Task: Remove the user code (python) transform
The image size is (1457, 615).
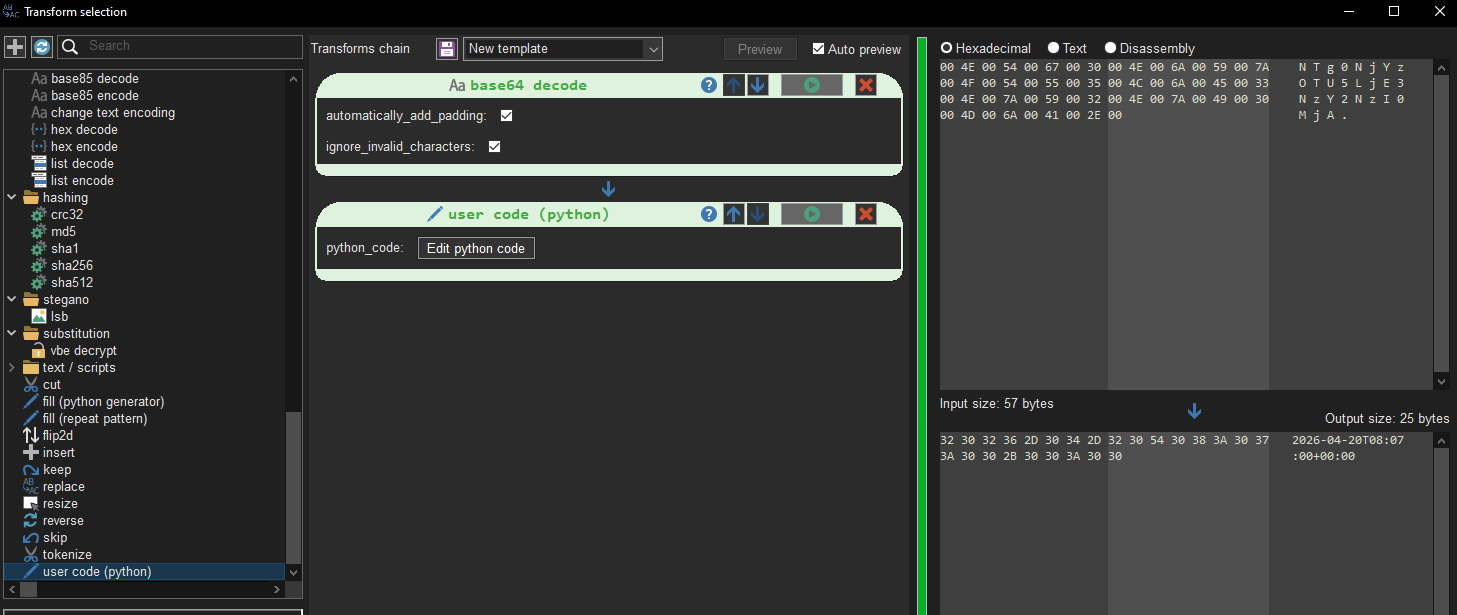Action: (866, 214)
